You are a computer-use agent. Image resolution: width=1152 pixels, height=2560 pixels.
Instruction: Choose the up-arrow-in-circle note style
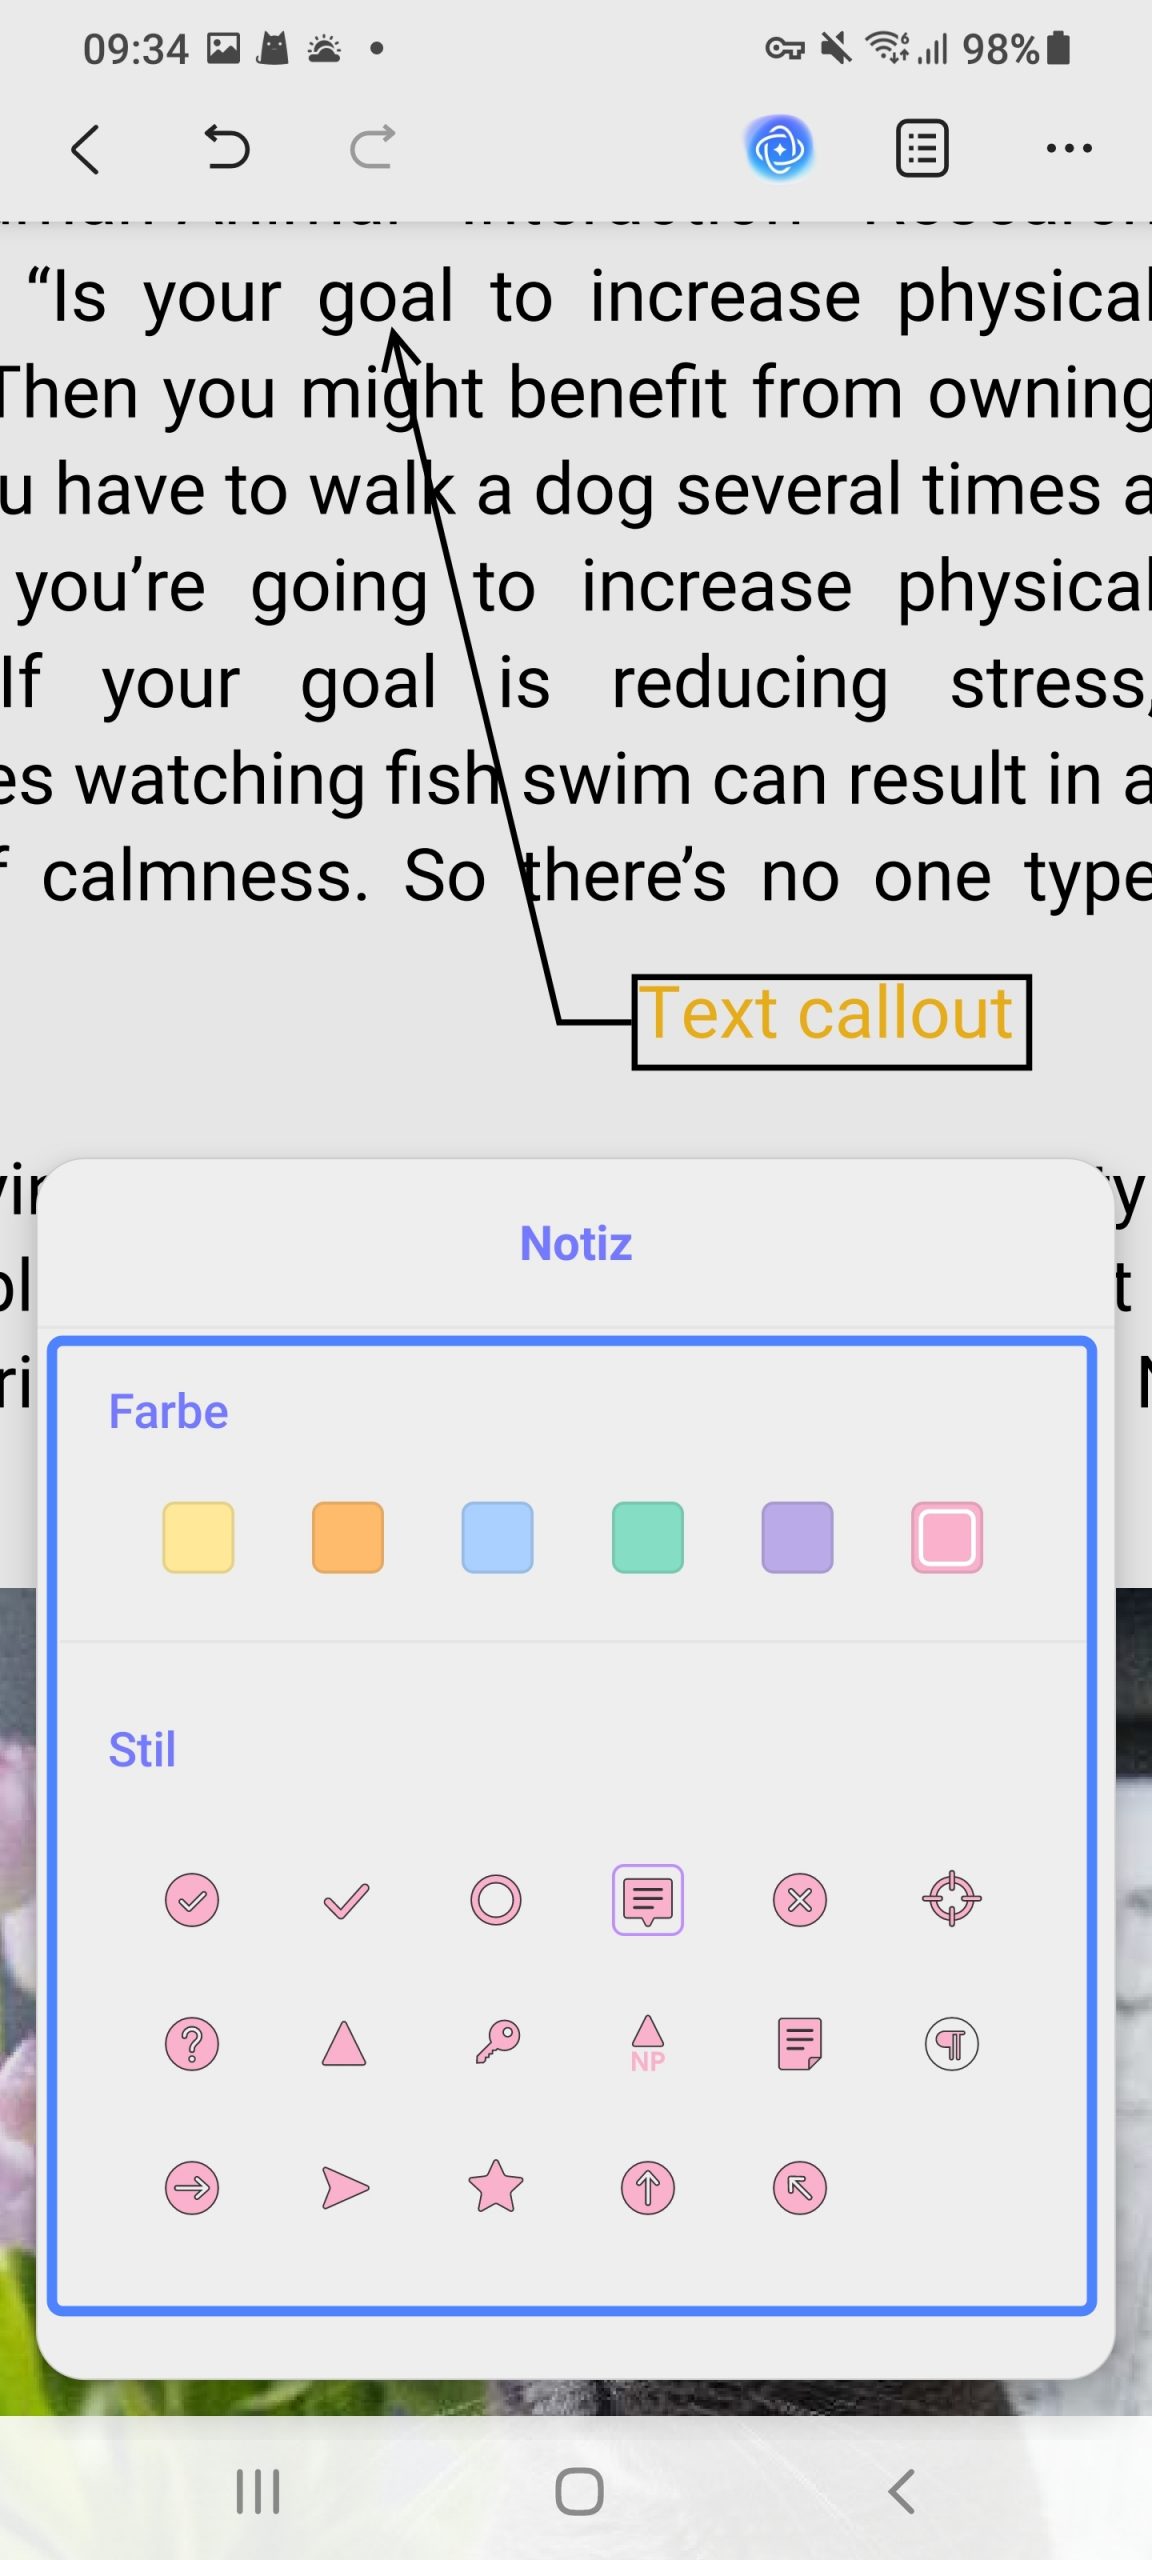[648, 2188]
